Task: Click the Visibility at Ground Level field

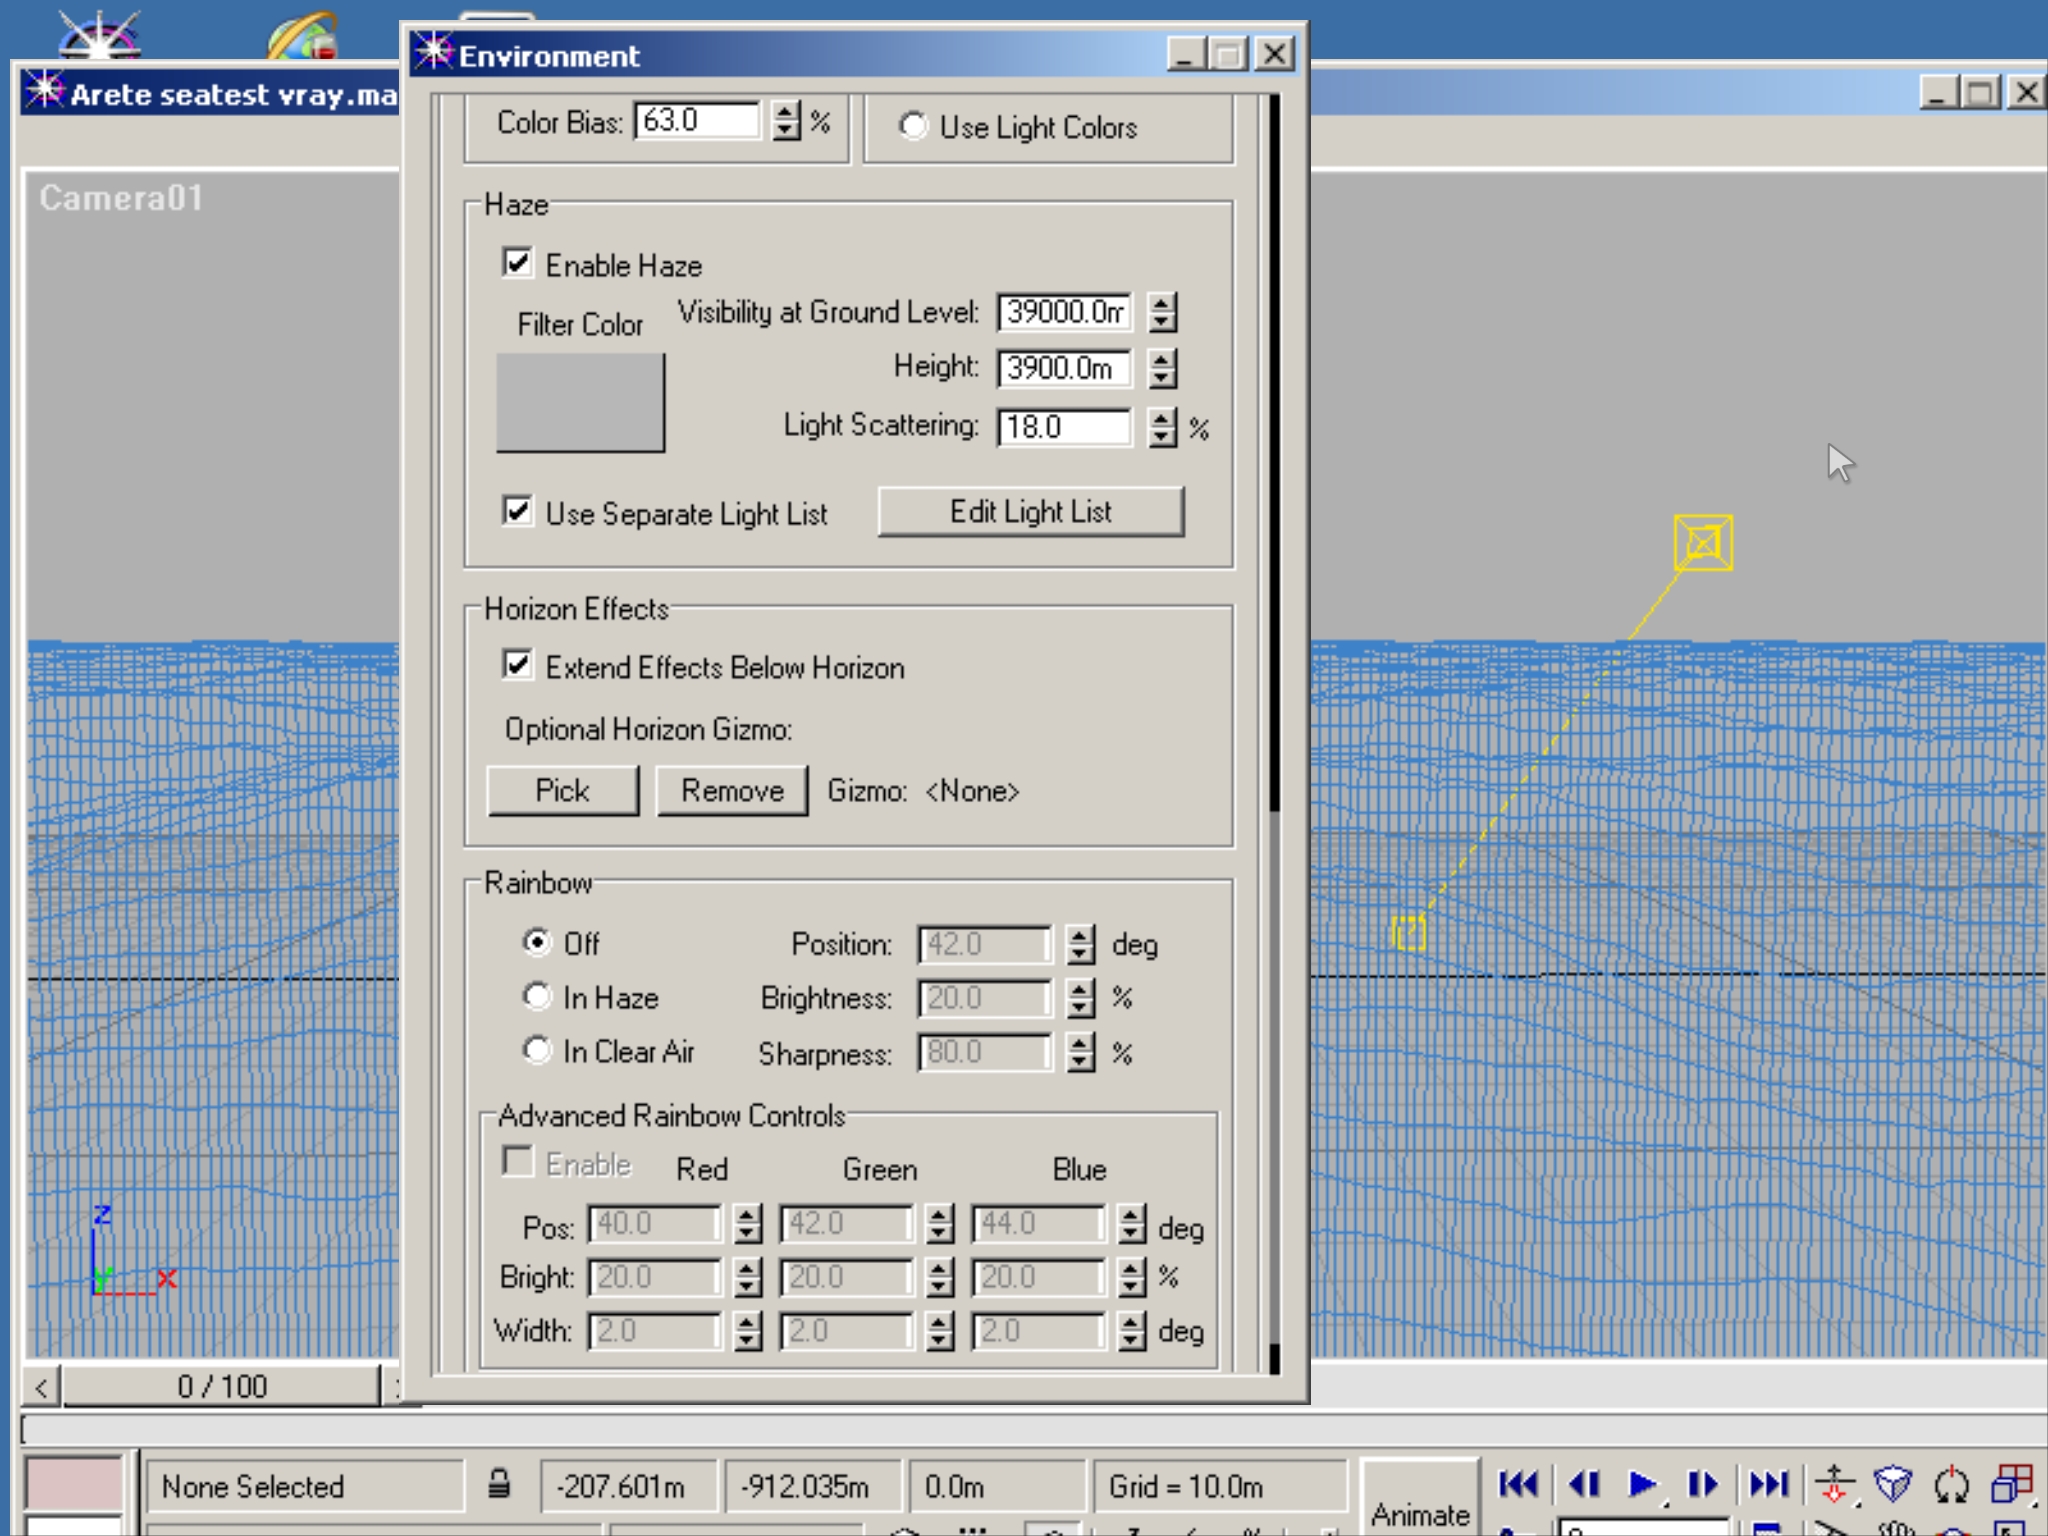Action: tap(1064, 312)
